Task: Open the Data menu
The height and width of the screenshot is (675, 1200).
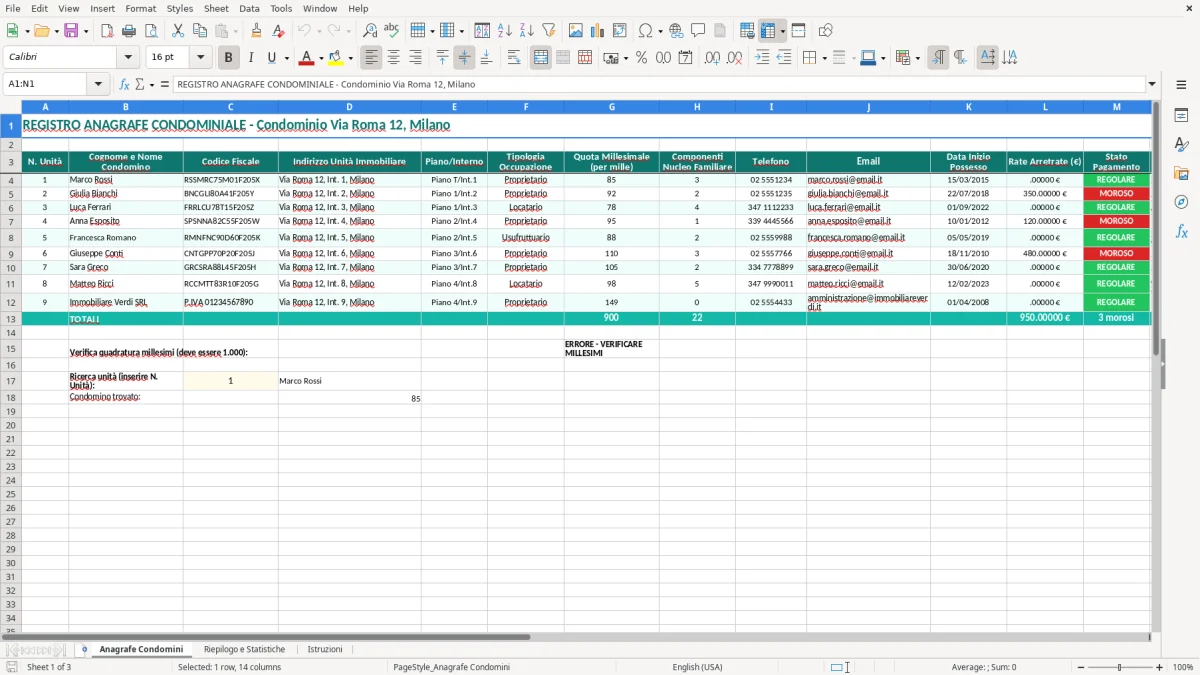Action: (x=250, y=8)
